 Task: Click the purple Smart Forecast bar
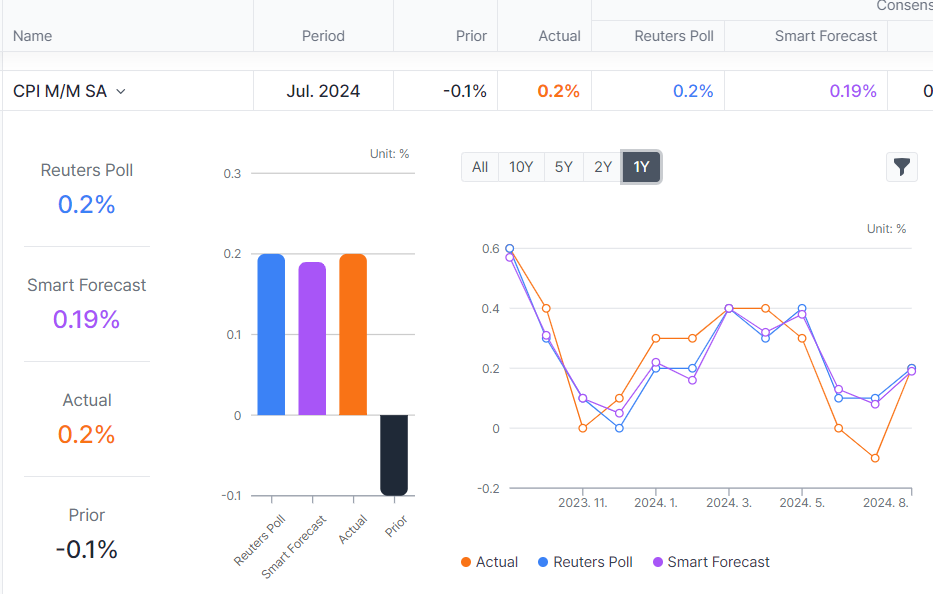point(312,340)
